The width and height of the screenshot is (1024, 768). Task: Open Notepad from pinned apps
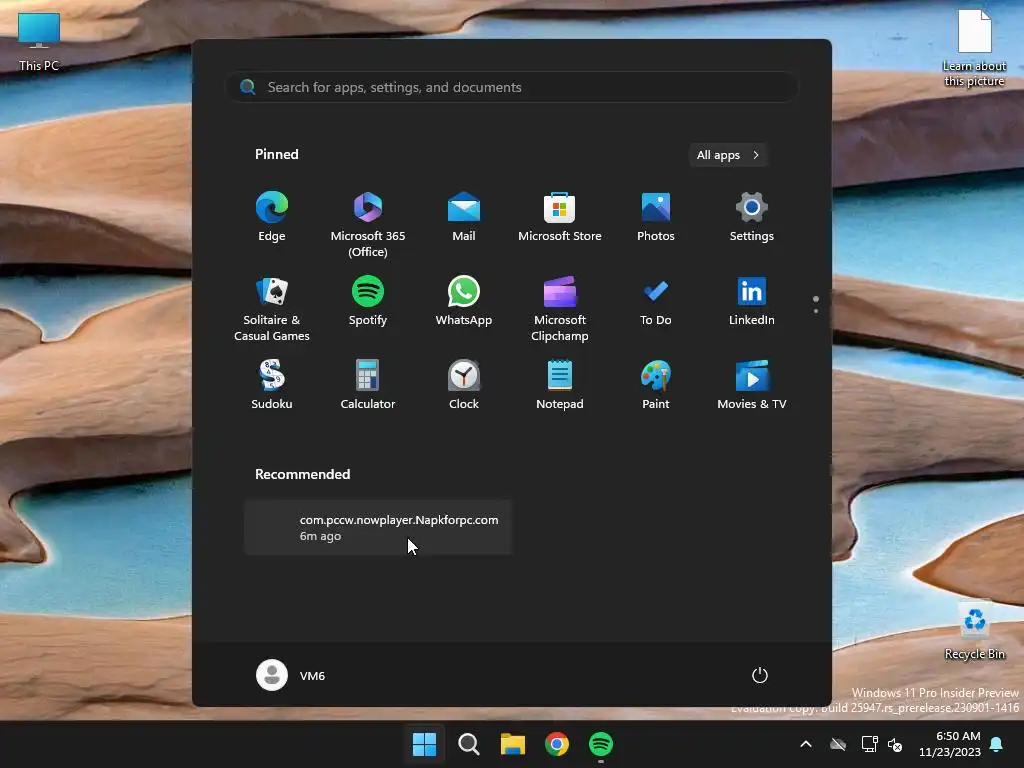(560, 385)
